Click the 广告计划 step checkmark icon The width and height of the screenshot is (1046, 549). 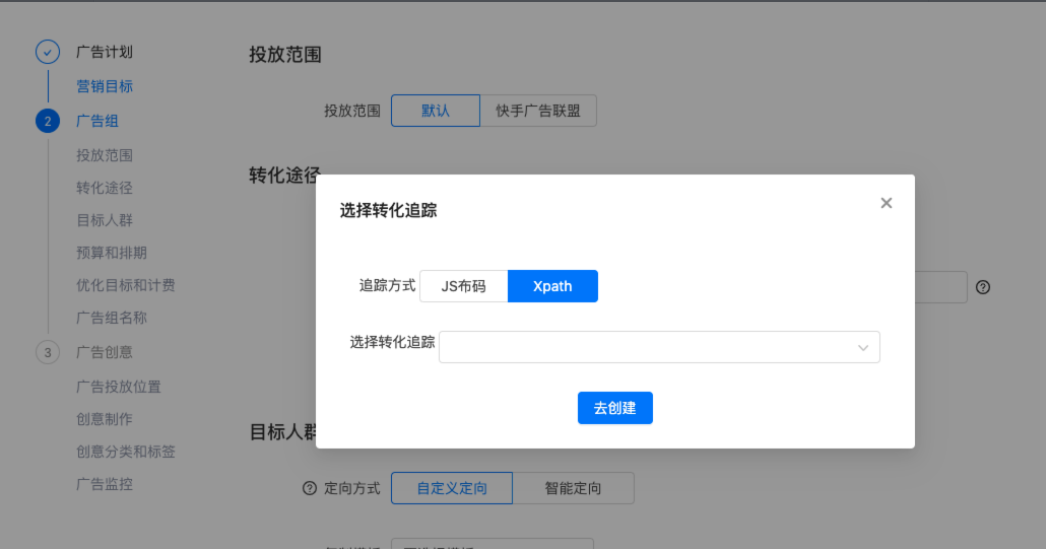point(47,52)
